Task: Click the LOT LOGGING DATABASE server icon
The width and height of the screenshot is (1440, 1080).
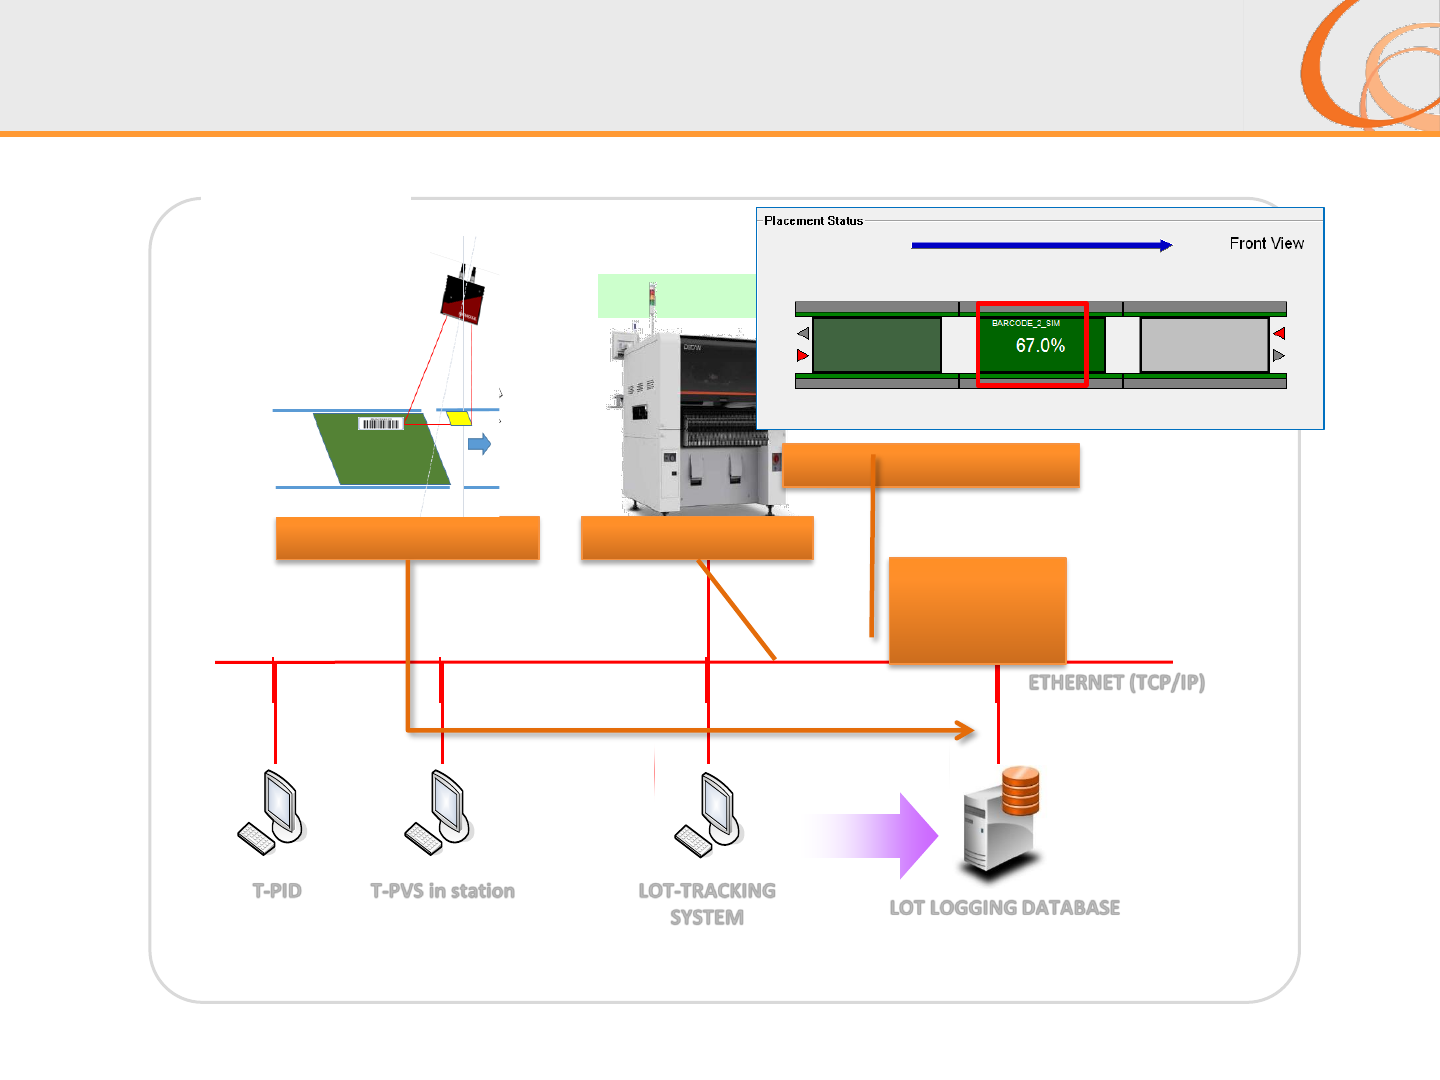Action: (x=1002, y=823)
